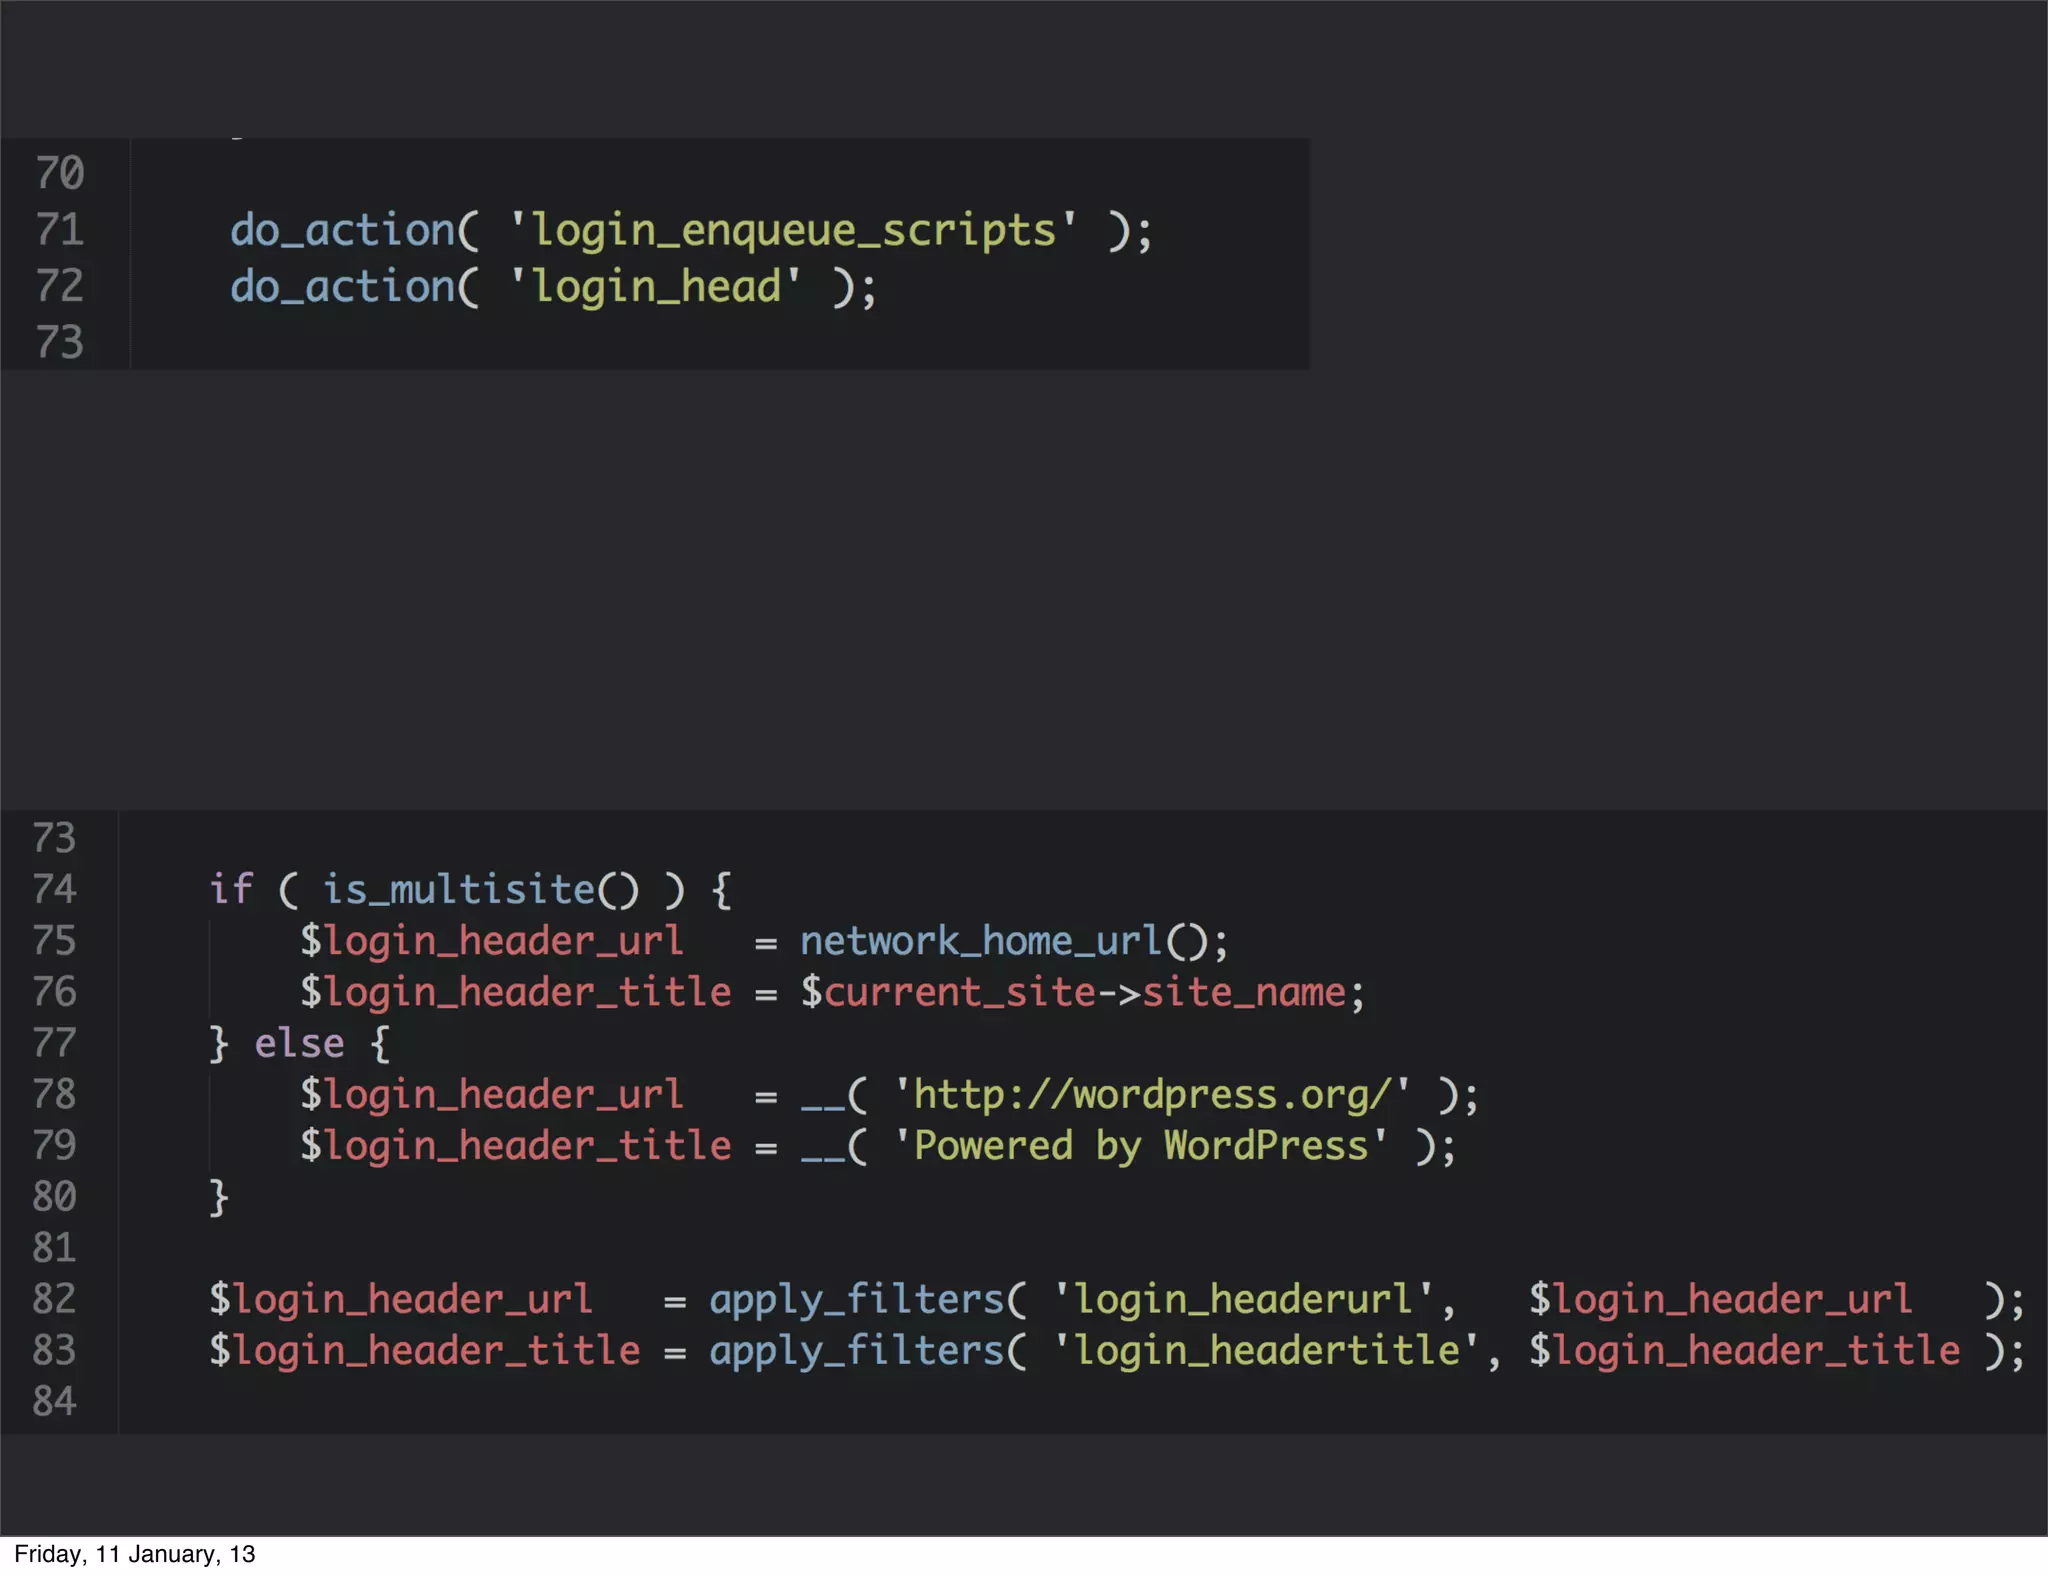Click the date text Friday, 11 January, 13
Screen dimensions: 2048x1576
click(x=135, y=1554)
